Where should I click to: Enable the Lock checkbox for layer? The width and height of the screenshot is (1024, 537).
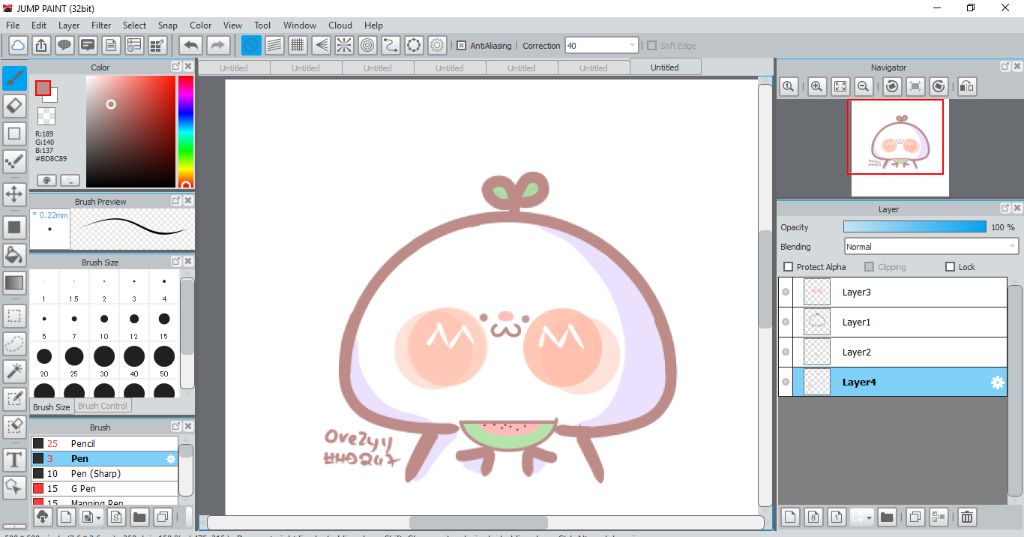pyautogui.click(x=950, y=267)
